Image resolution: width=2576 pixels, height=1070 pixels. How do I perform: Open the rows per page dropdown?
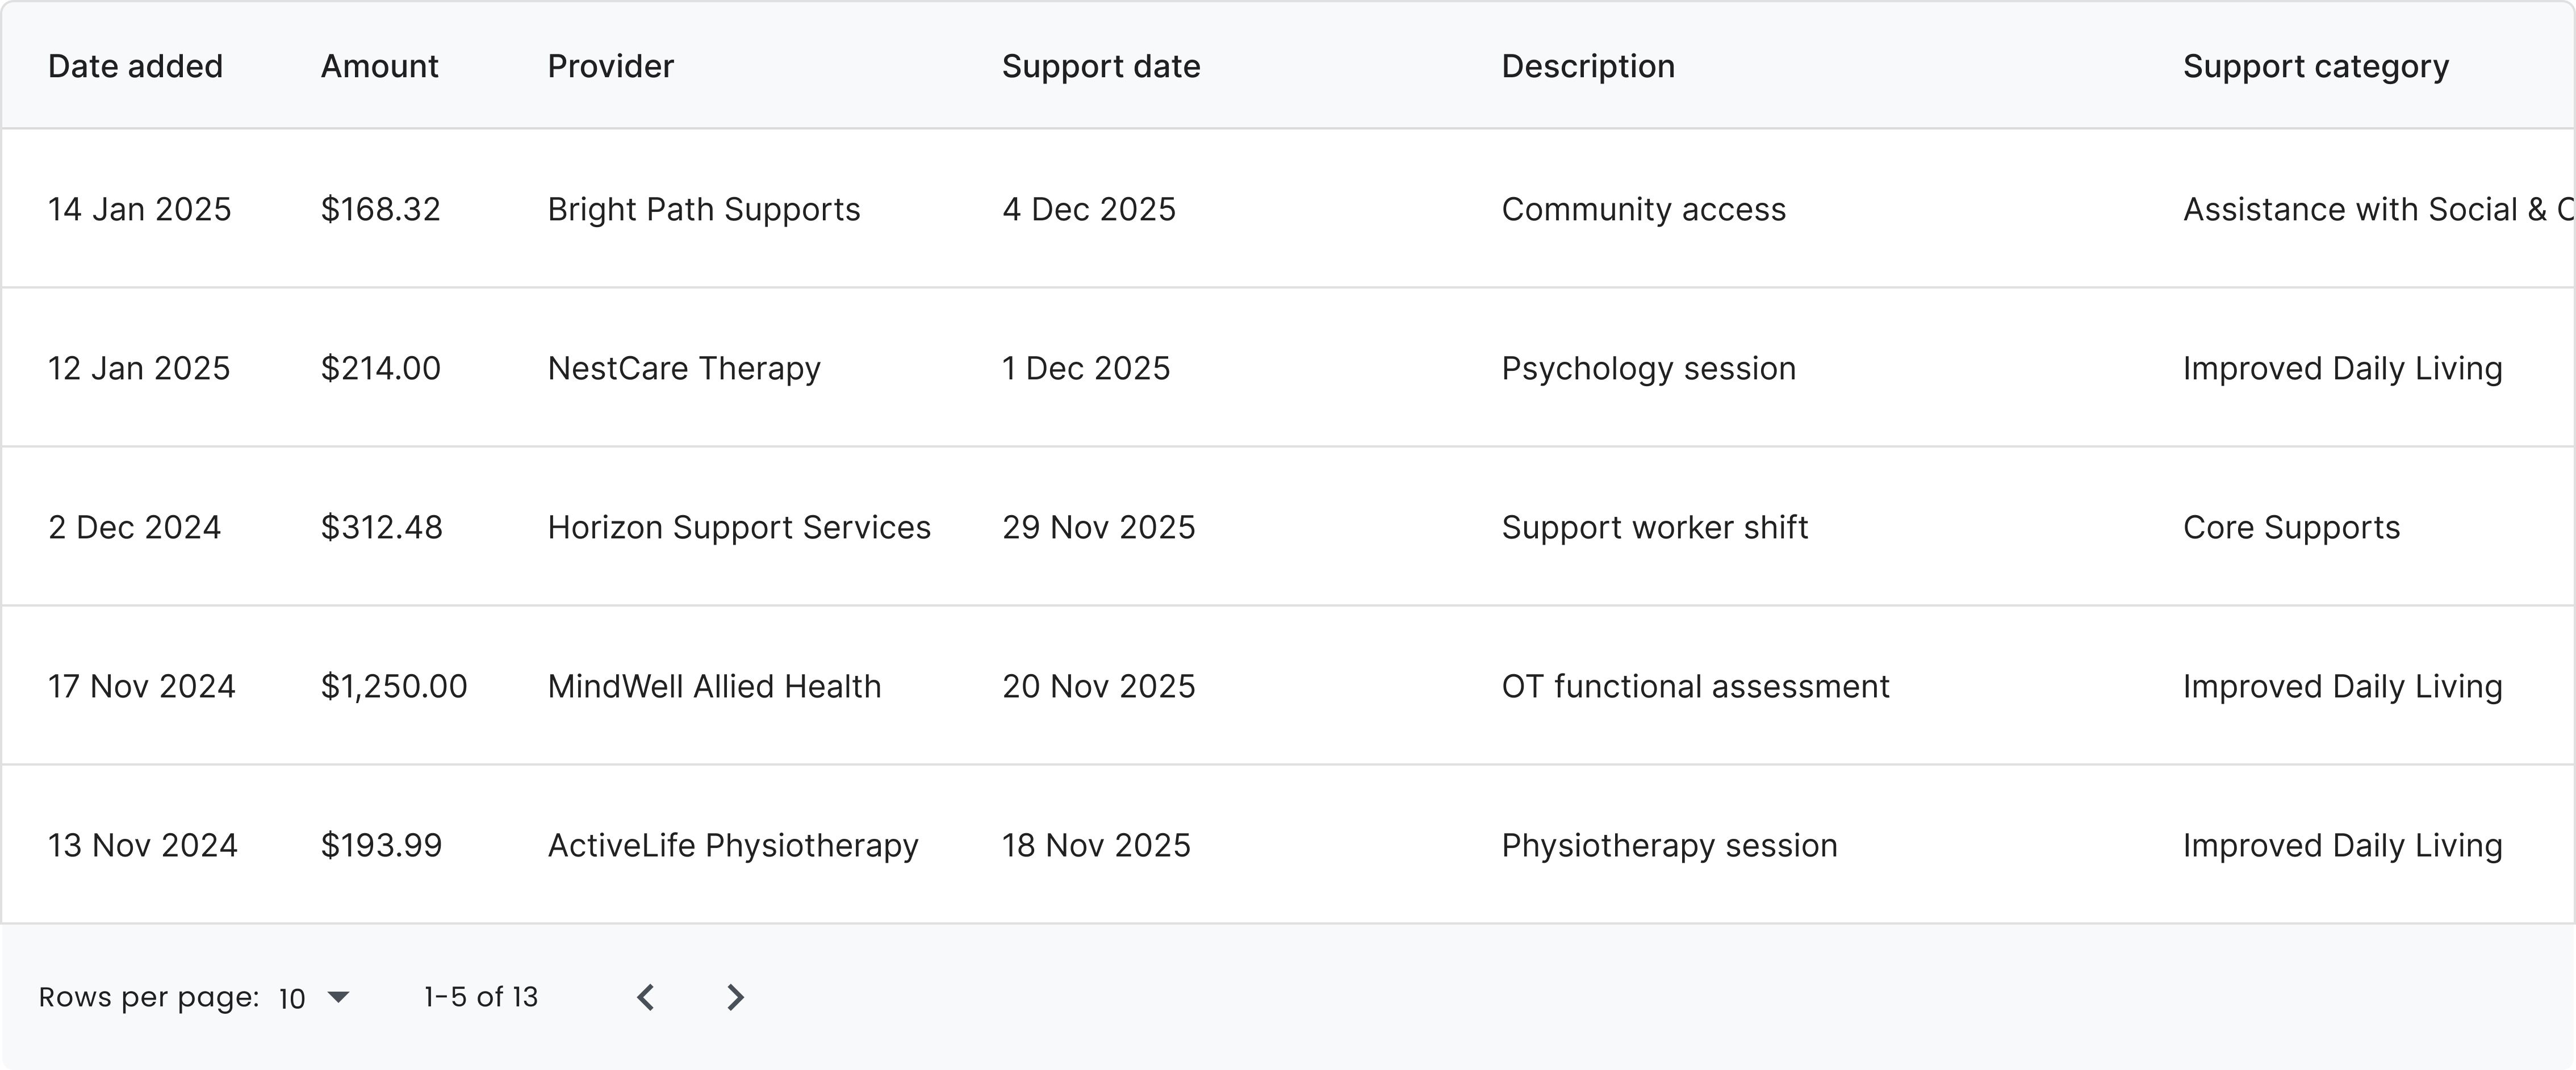point(314,997)
